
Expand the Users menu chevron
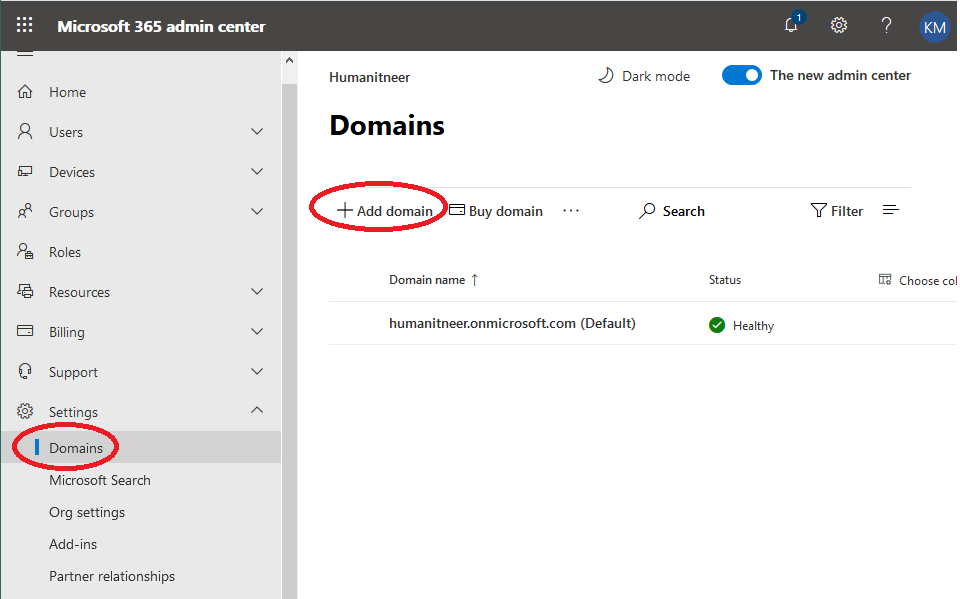(x=257, y=132)
